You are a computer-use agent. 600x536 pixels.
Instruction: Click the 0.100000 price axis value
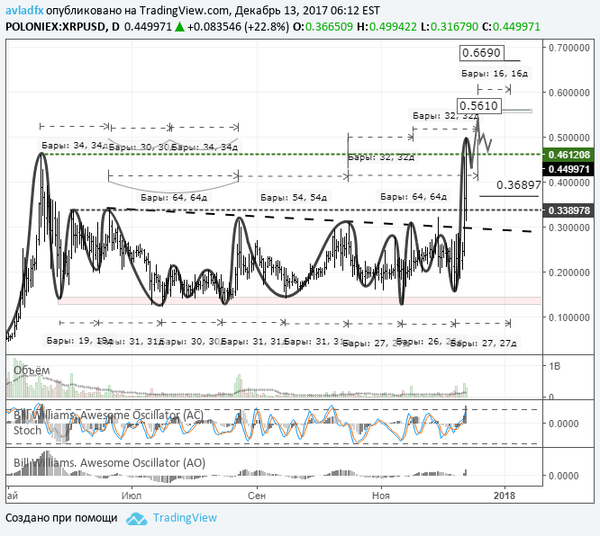pyautogui.click(x=569, y=318)
